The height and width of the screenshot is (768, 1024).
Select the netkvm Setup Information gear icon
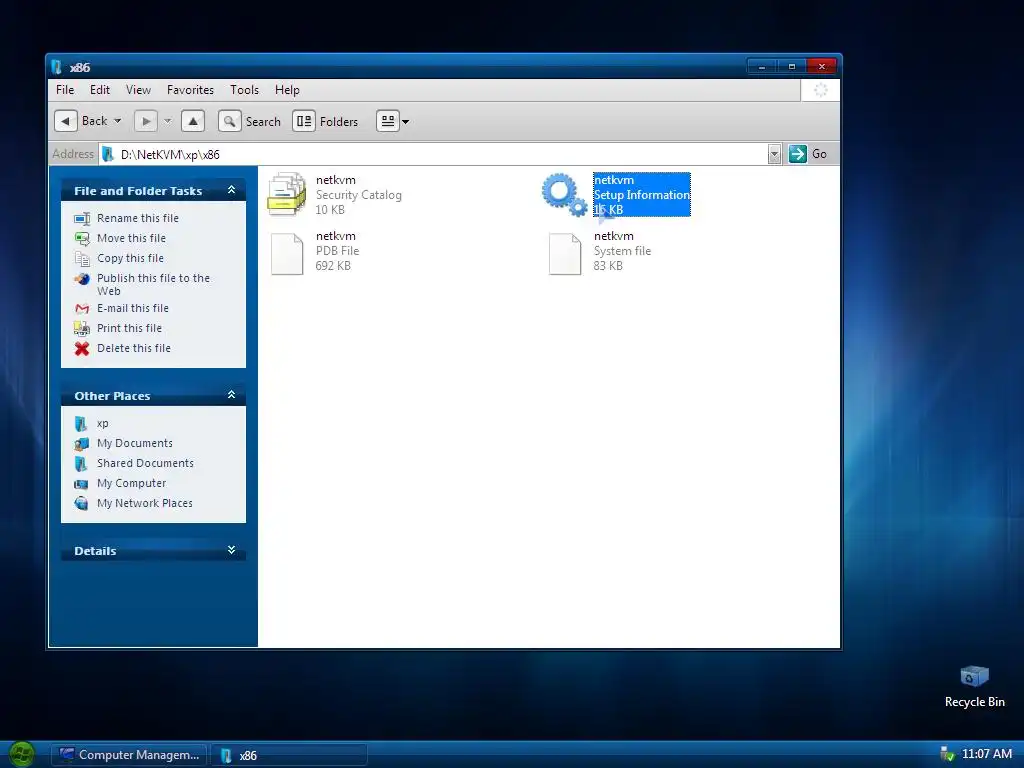click(565, 194)
